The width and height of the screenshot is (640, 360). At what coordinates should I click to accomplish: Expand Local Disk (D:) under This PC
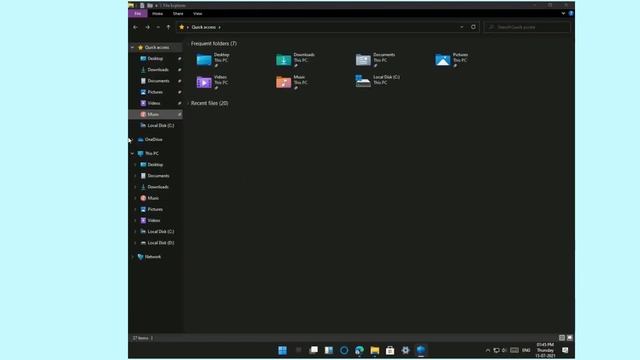(x=136, y=243)
